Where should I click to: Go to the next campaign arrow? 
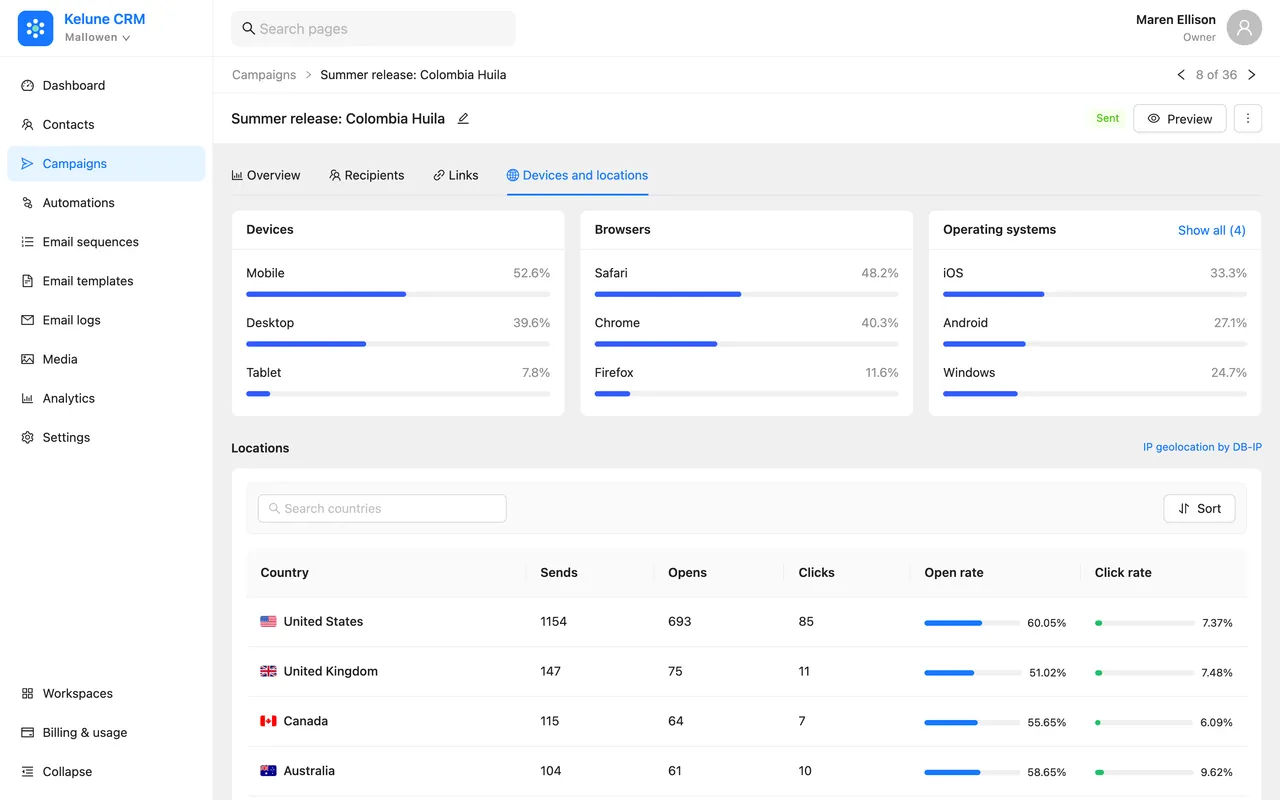1251,75
